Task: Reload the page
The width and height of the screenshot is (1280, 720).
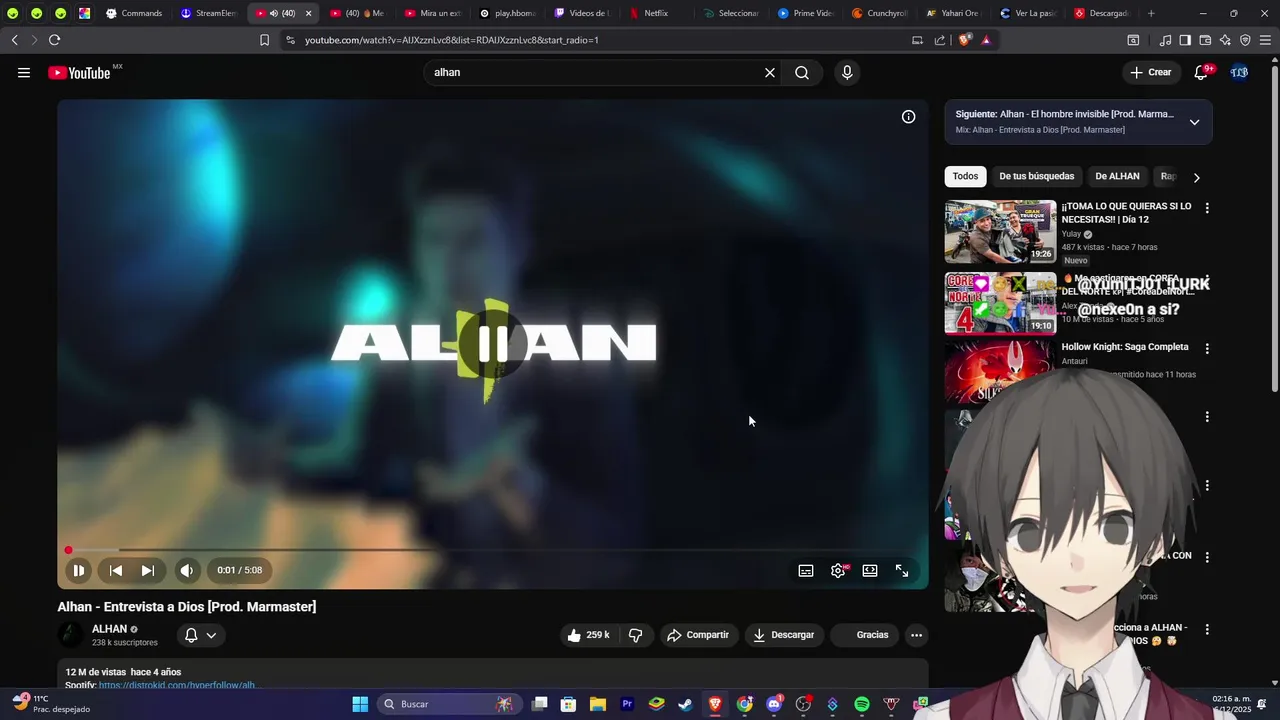Action: pyautogui.click(x=54, y=40)
